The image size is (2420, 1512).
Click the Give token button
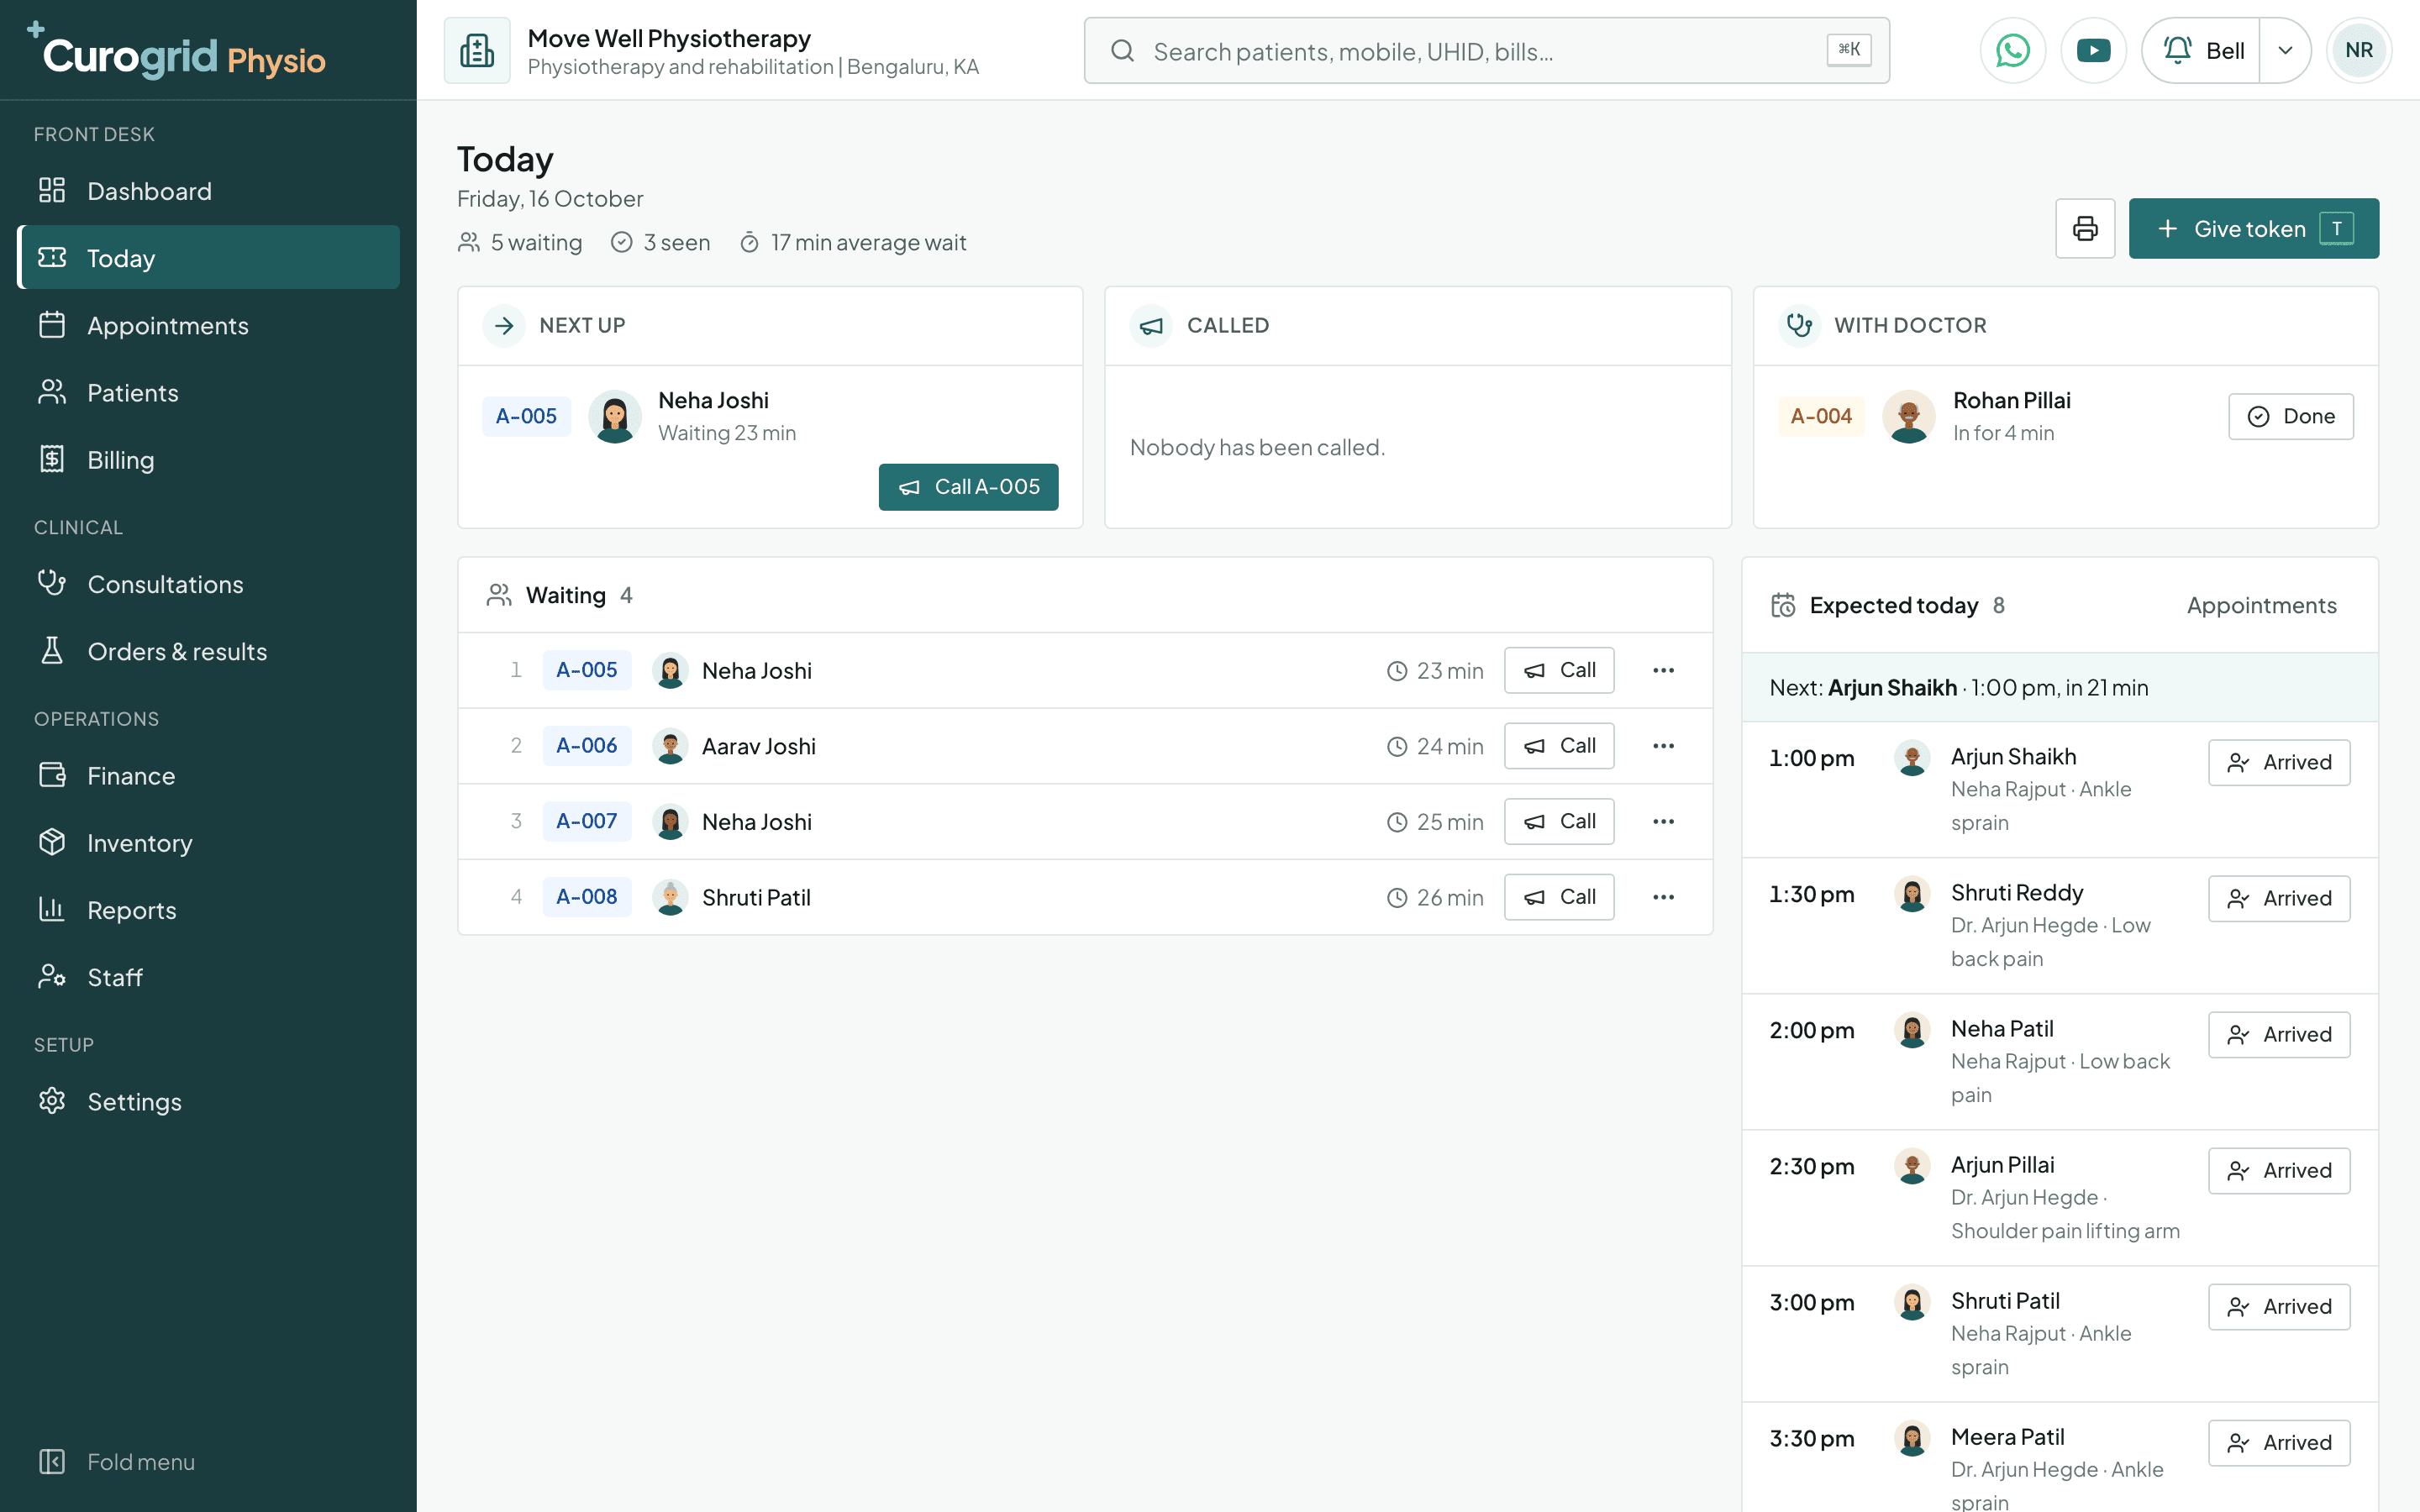(x=2253, y=229)
